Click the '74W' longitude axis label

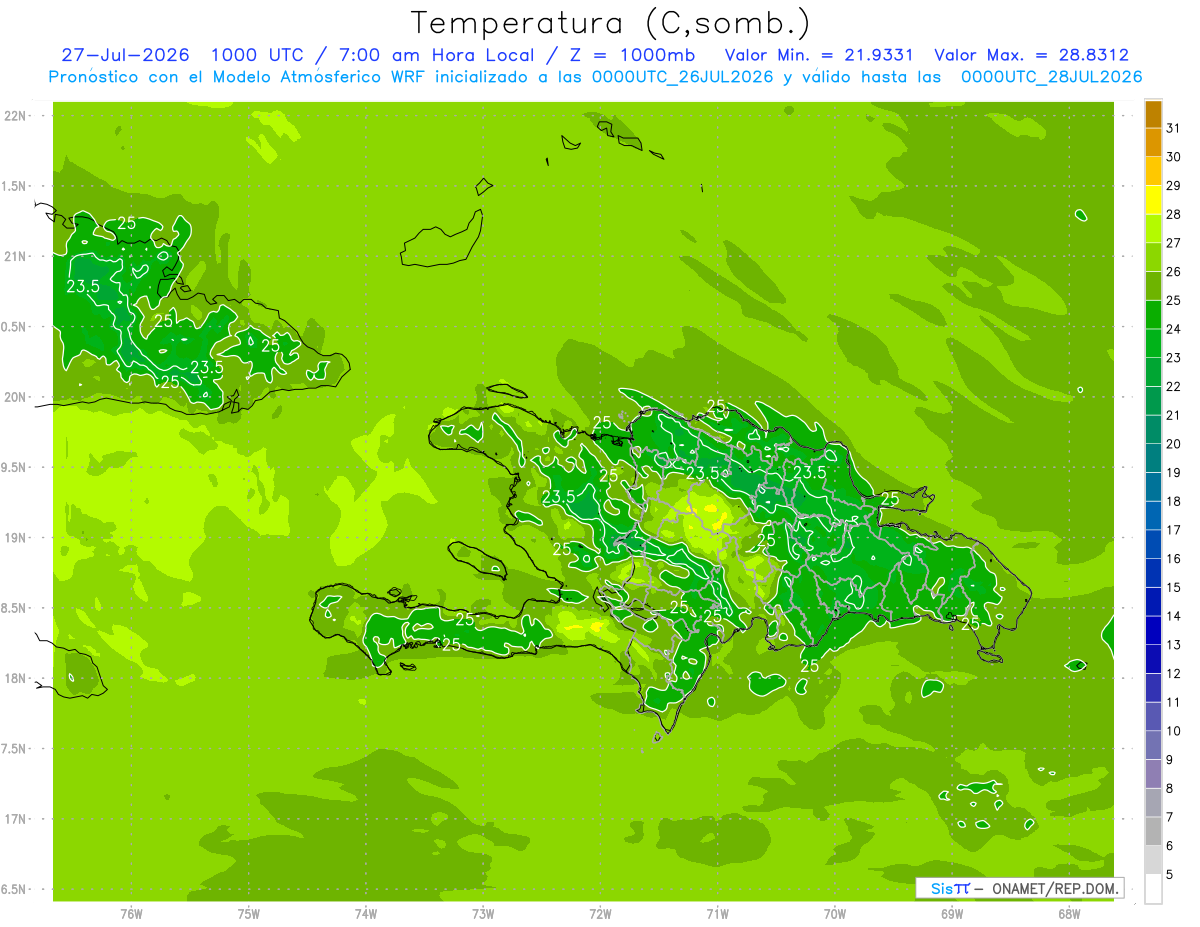[x=366, y=914]
